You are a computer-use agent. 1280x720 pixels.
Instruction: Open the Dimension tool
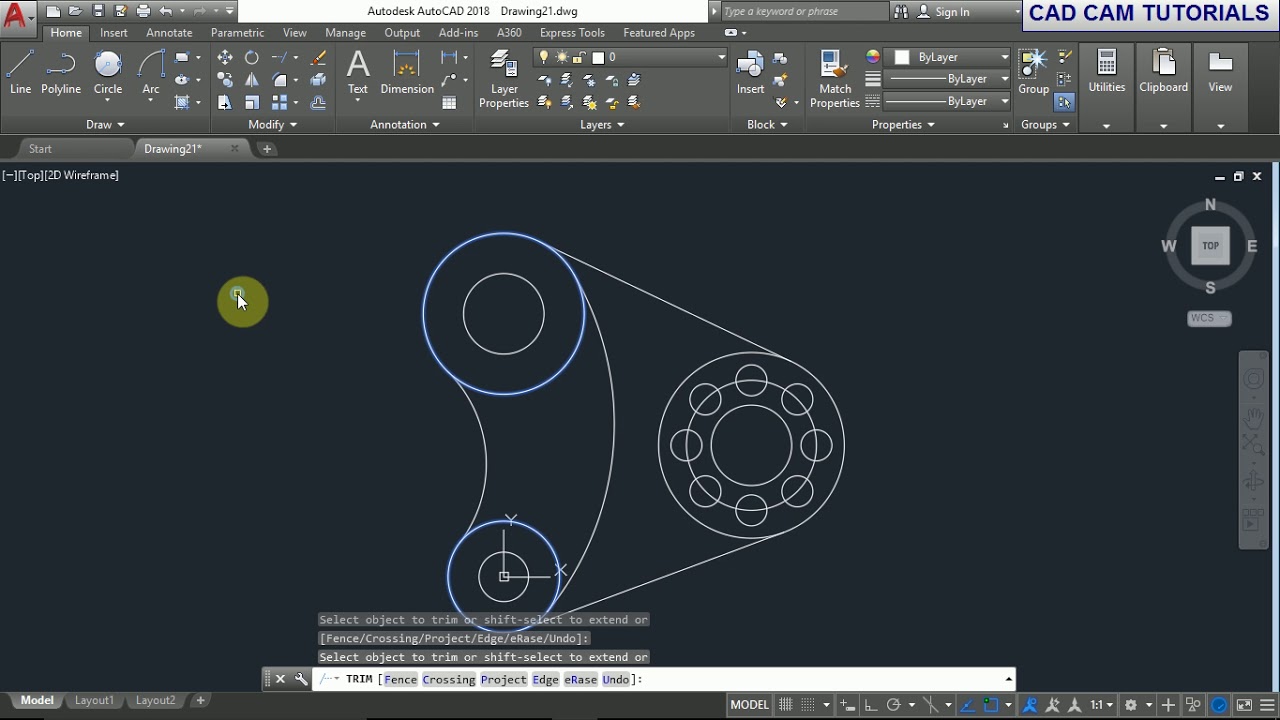pyautogui.click(x=407, y=73)
